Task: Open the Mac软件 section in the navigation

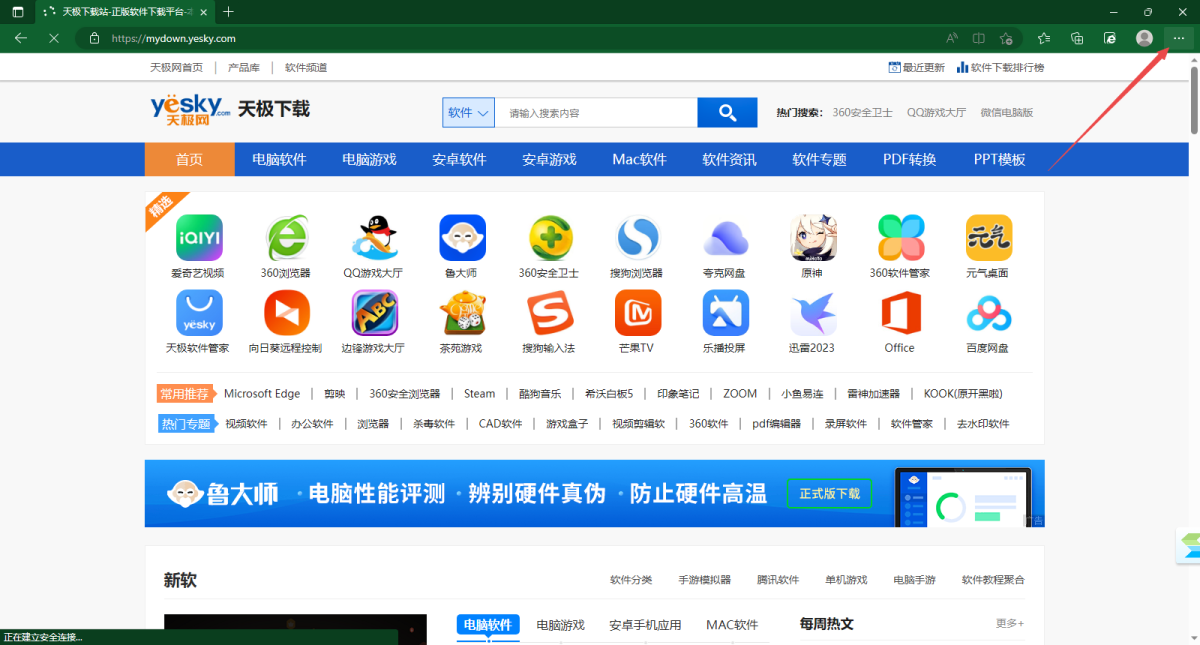Action: click(x=638, y=159)
